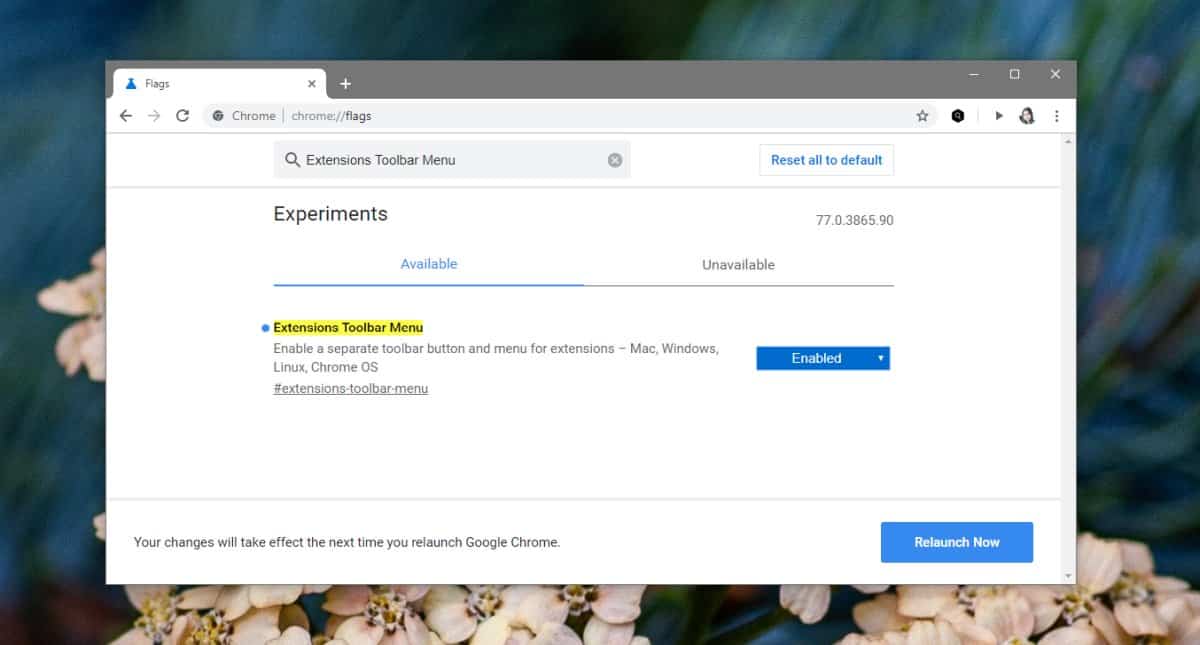Click the page scrollbar up arrow
Screen dimensions: 1200x645
1069,143
